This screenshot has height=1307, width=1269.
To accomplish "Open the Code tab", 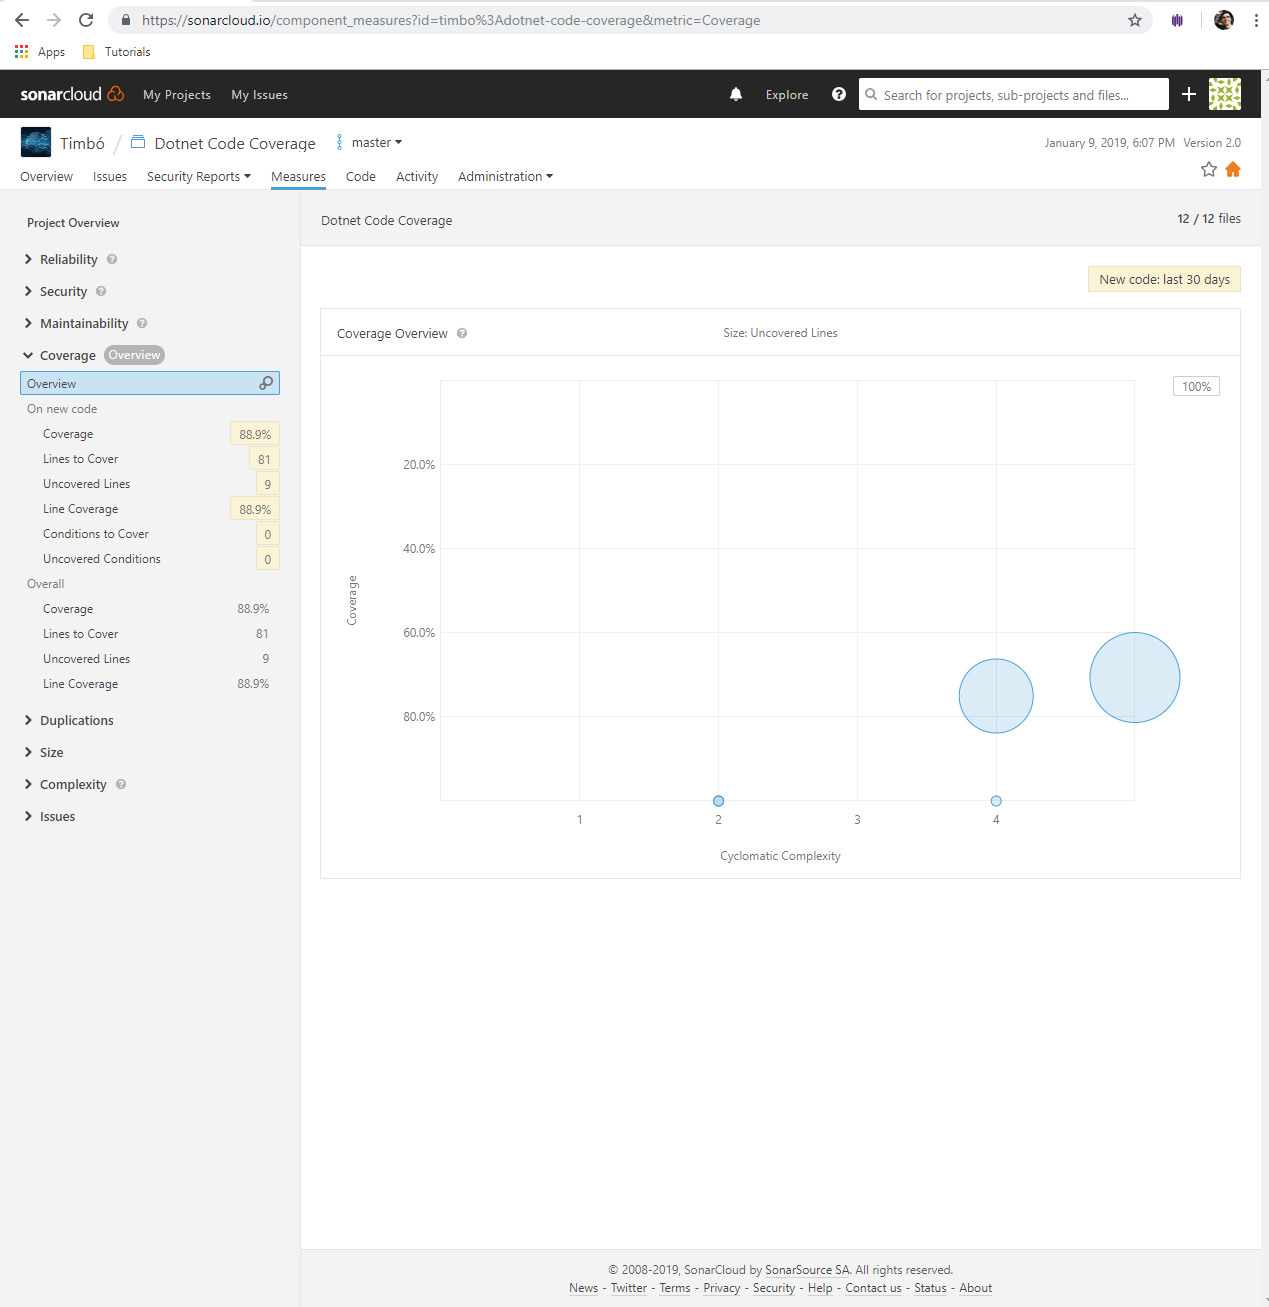I will [x=361, y=176].
